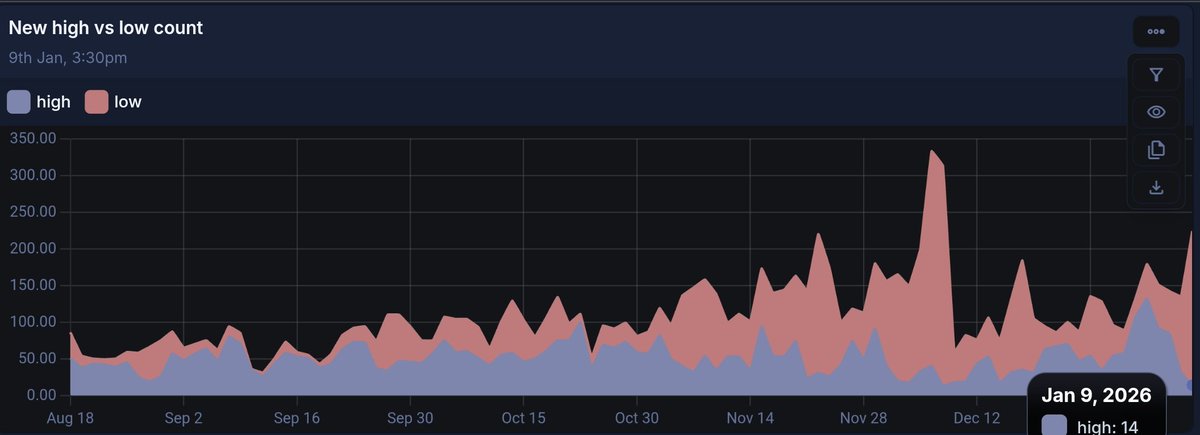This screenshot has height=435, width=1200.
Task: Open the three-dot more options menu
Action: pos(1156,31)
